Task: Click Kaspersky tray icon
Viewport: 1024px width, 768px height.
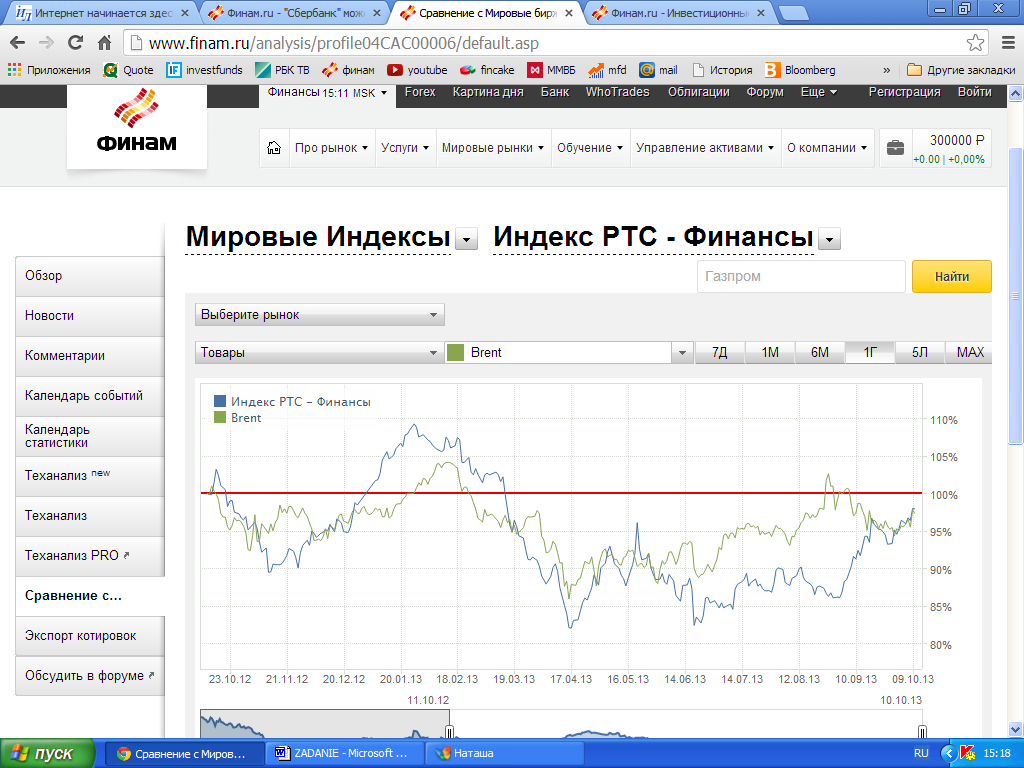Action: pos(968,753)
